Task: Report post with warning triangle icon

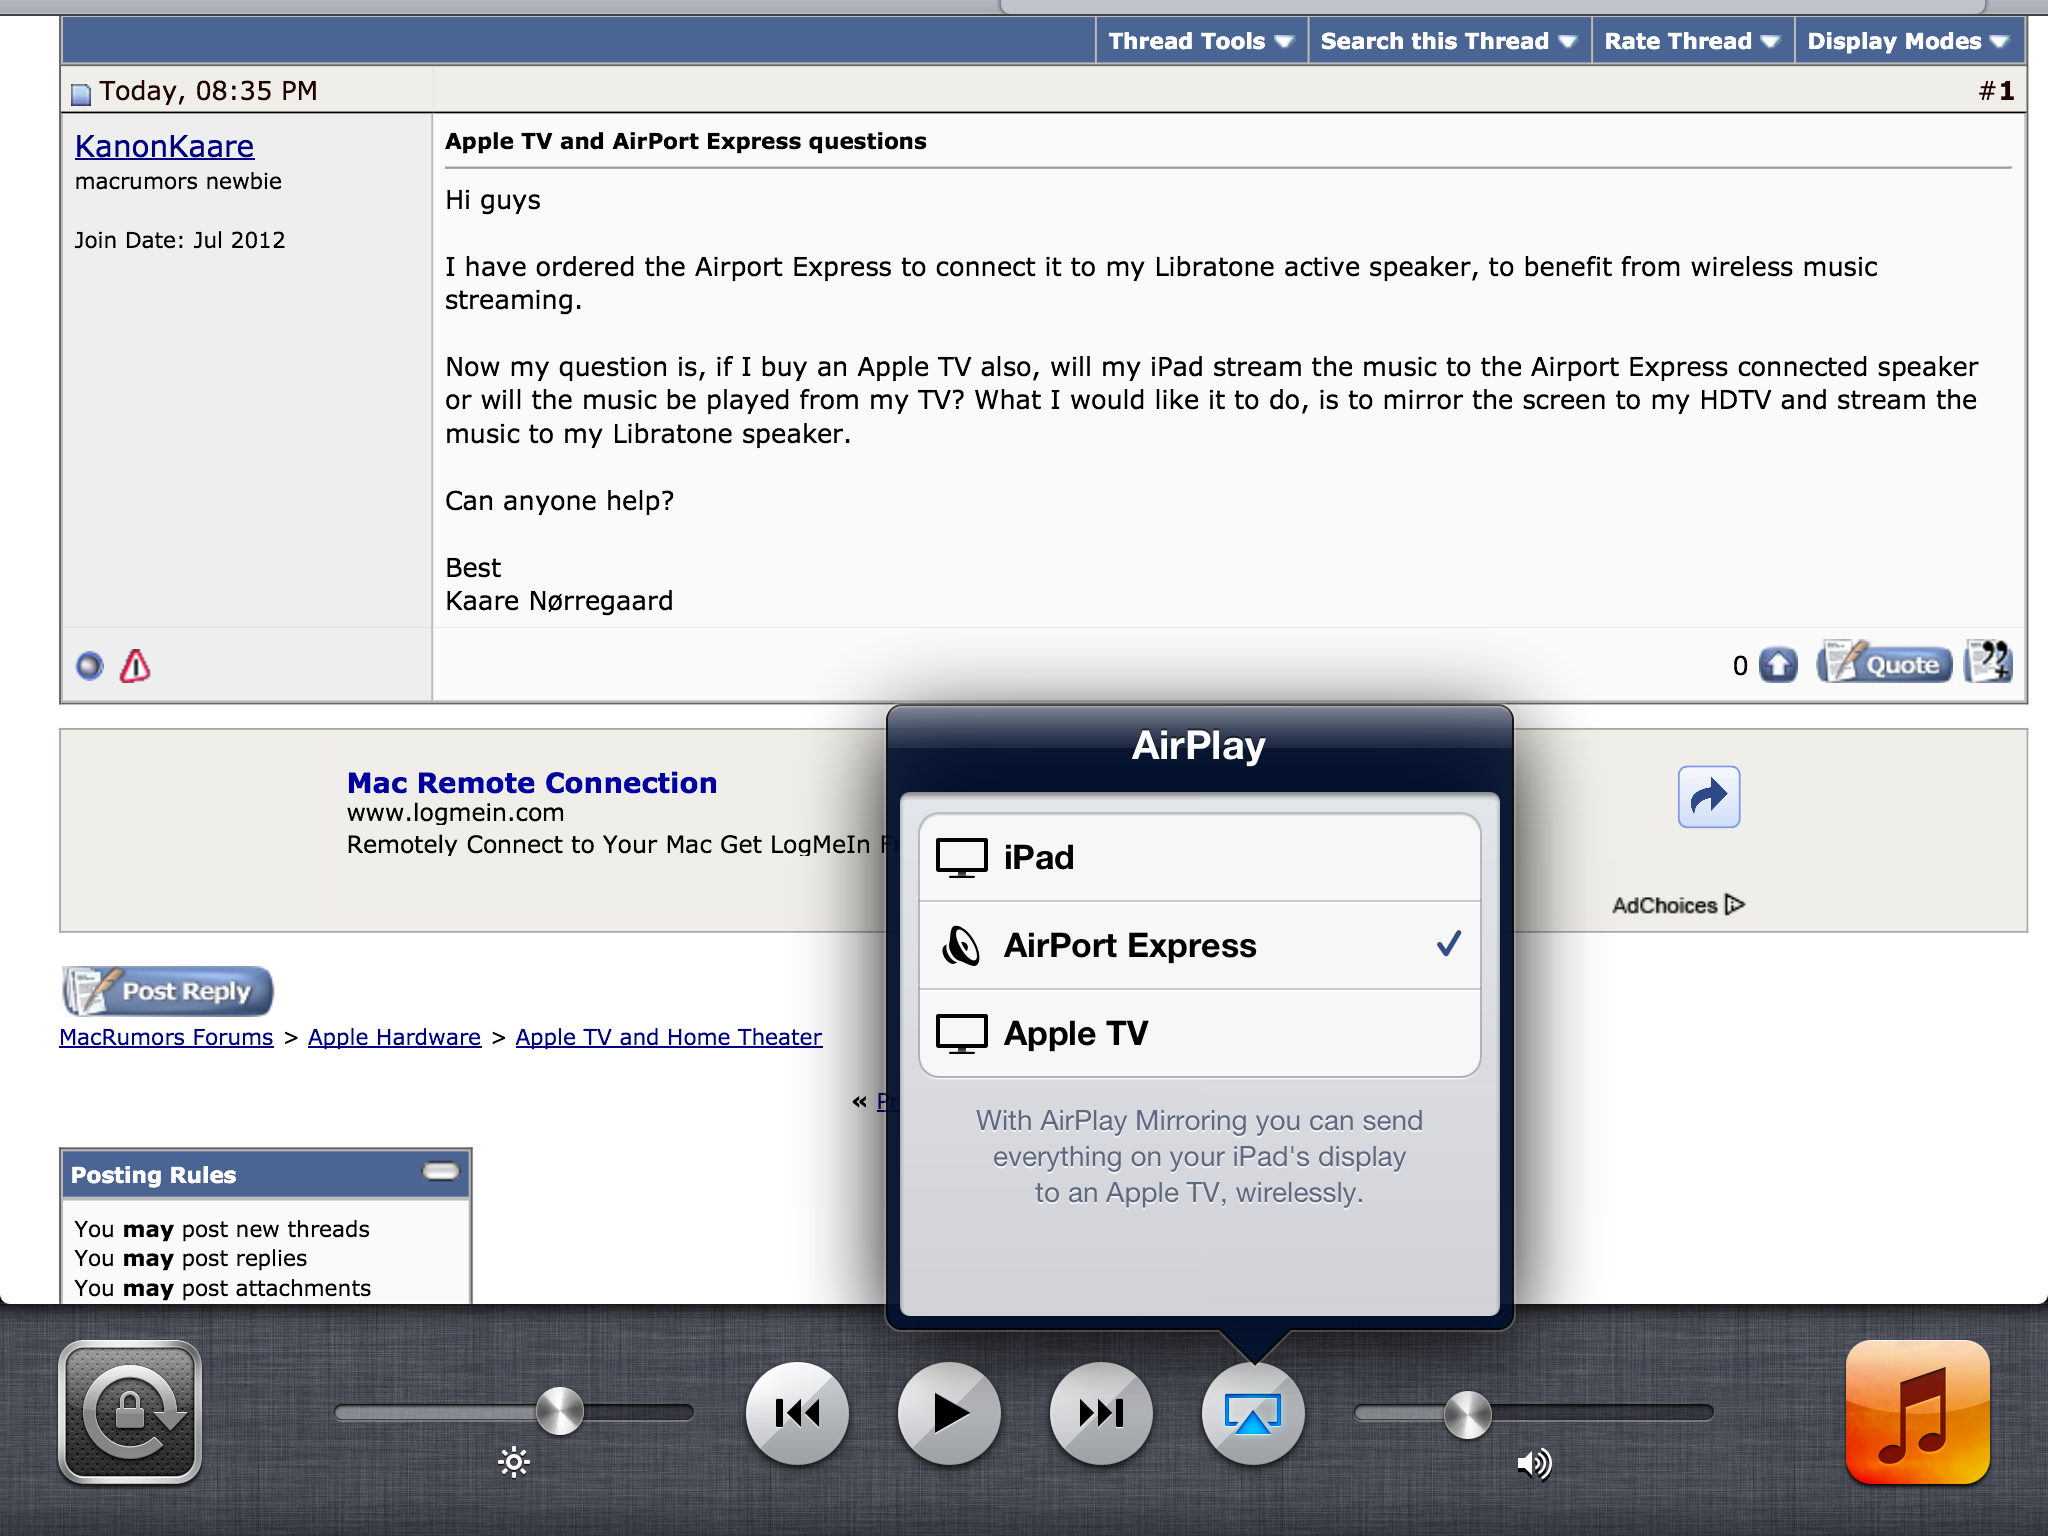Action: 135,665
